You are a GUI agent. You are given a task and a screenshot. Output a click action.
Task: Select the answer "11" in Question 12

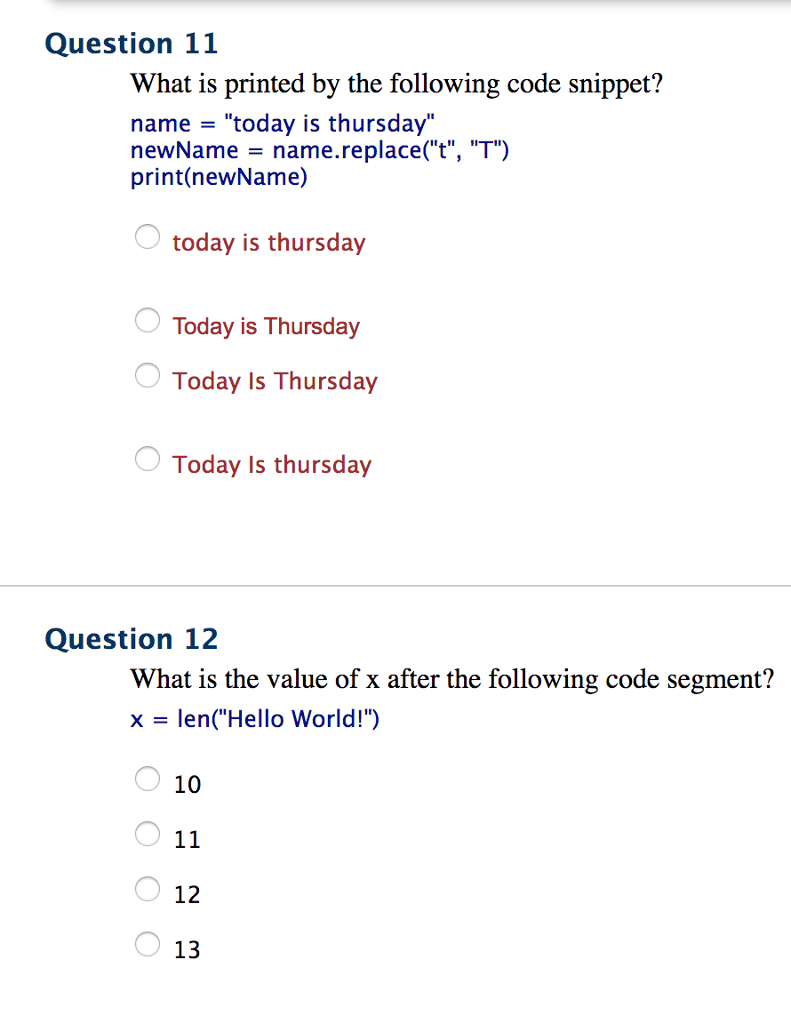coord(147,833)
